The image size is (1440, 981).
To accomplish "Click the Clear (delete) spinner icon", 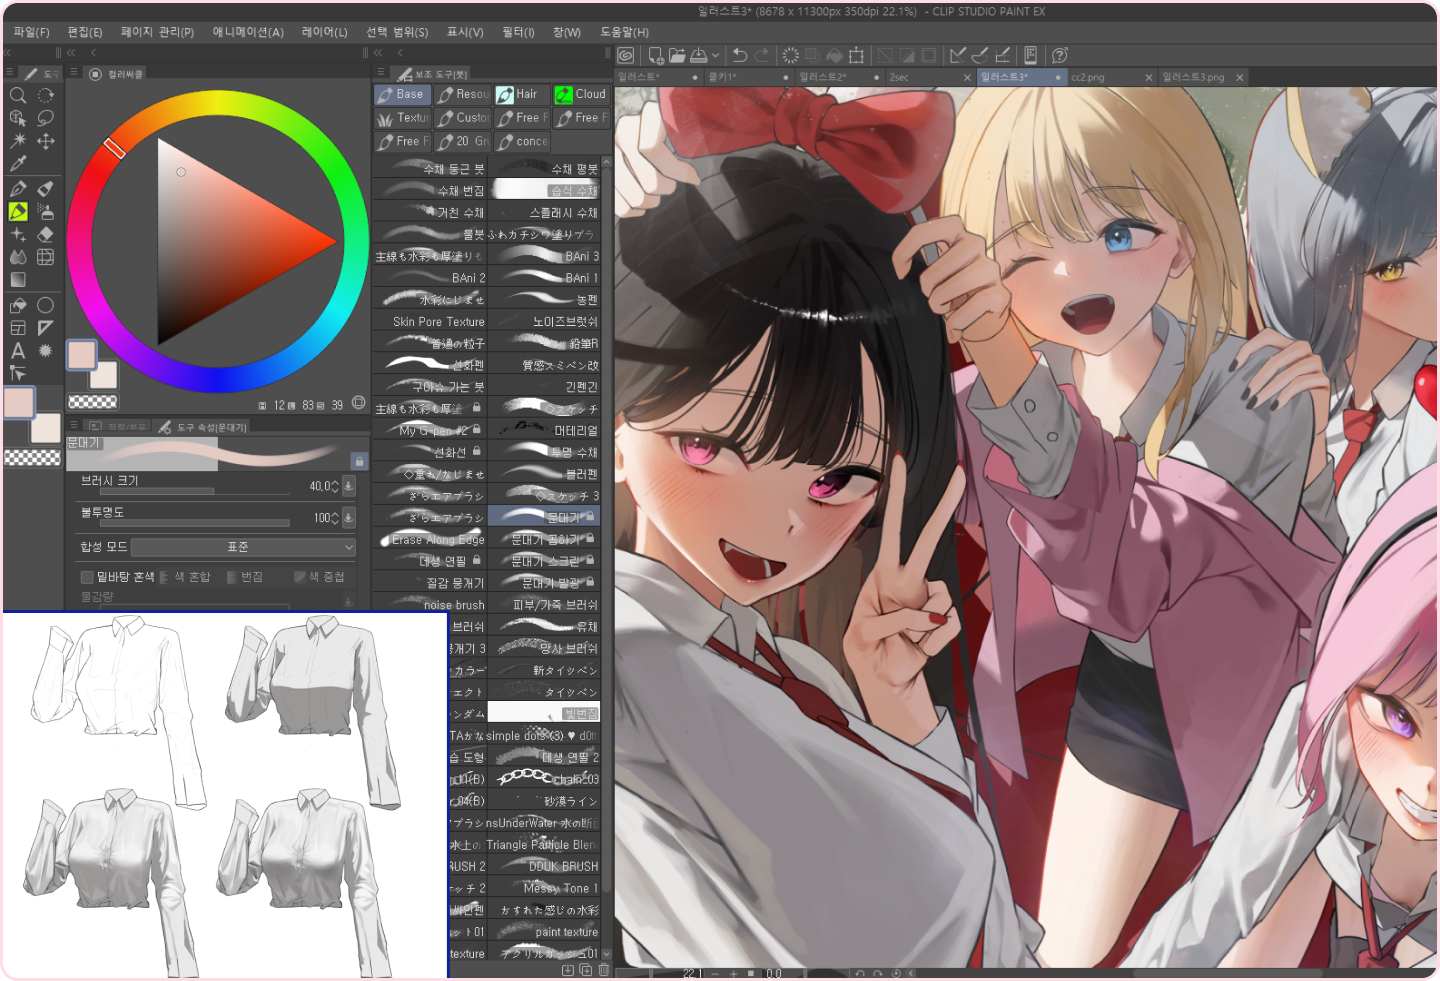I will pyautogui.click(x=790, y=55).
